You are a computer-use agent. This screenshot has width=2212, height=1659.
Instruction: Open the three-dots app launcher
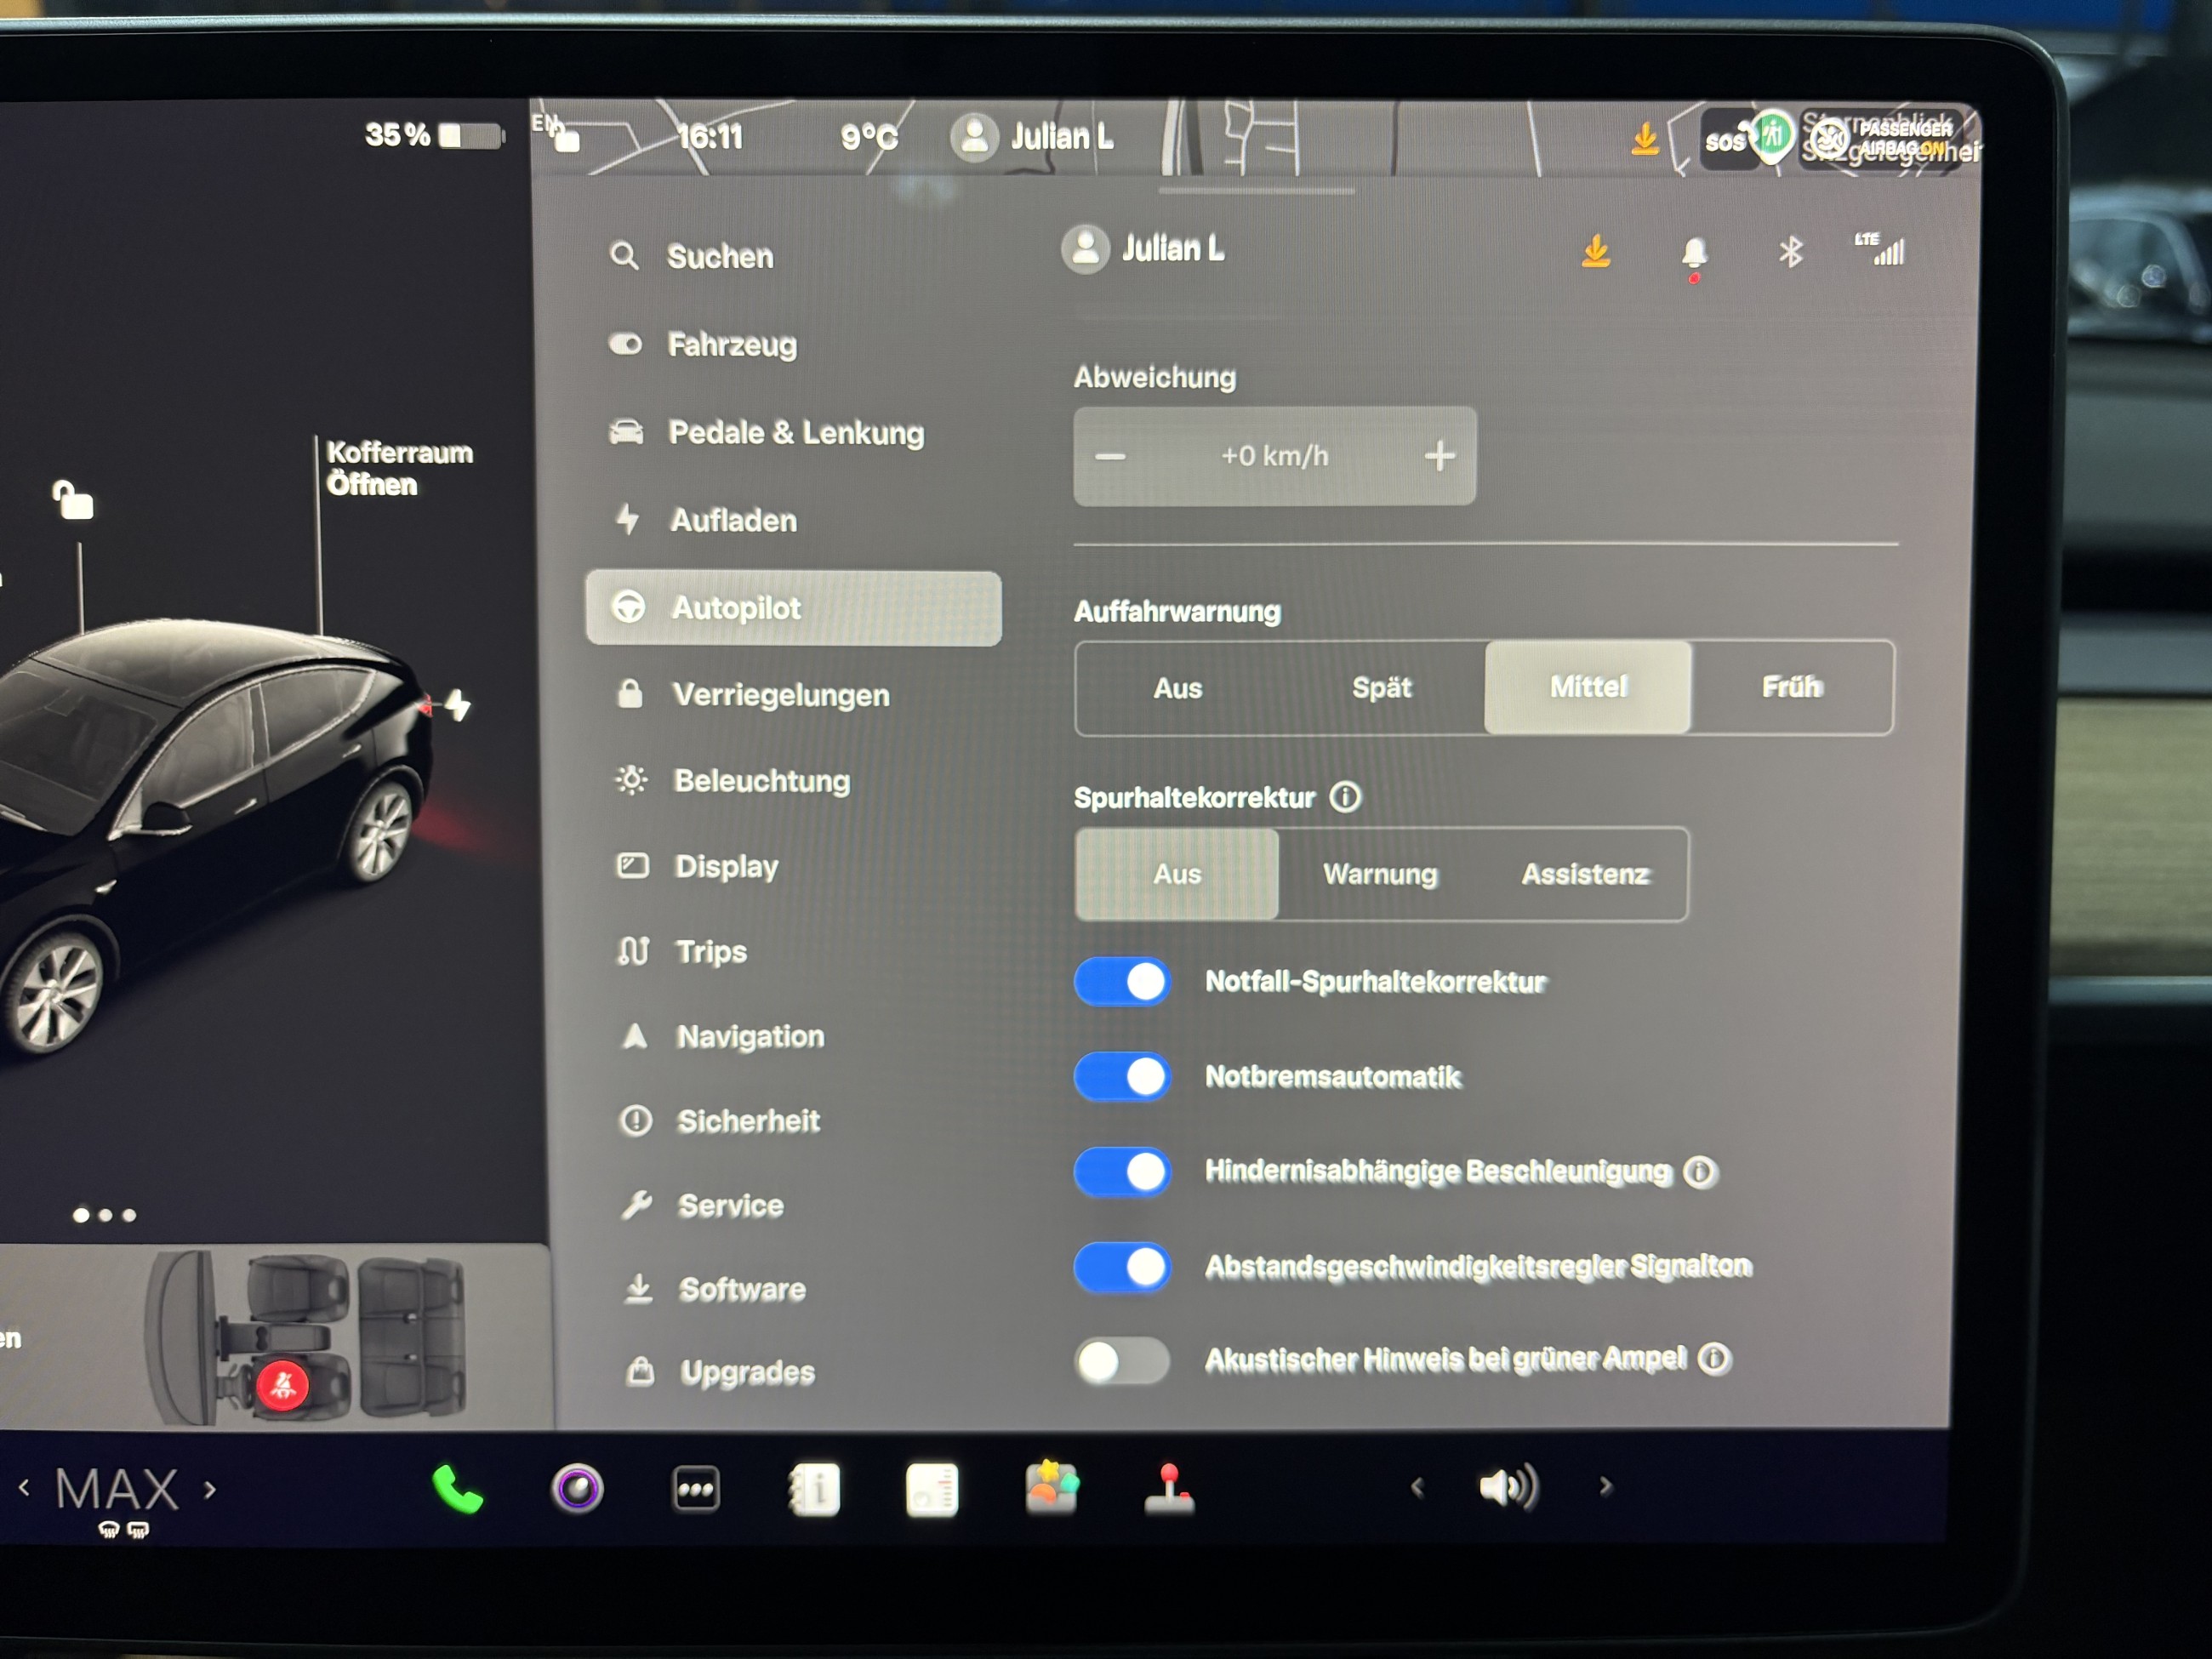click(x=695, y=1489)
